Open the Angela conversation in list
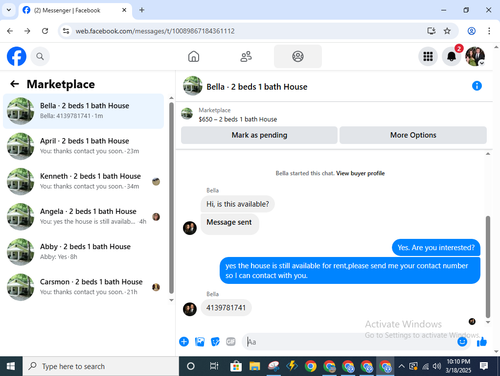 coord(83,217)
